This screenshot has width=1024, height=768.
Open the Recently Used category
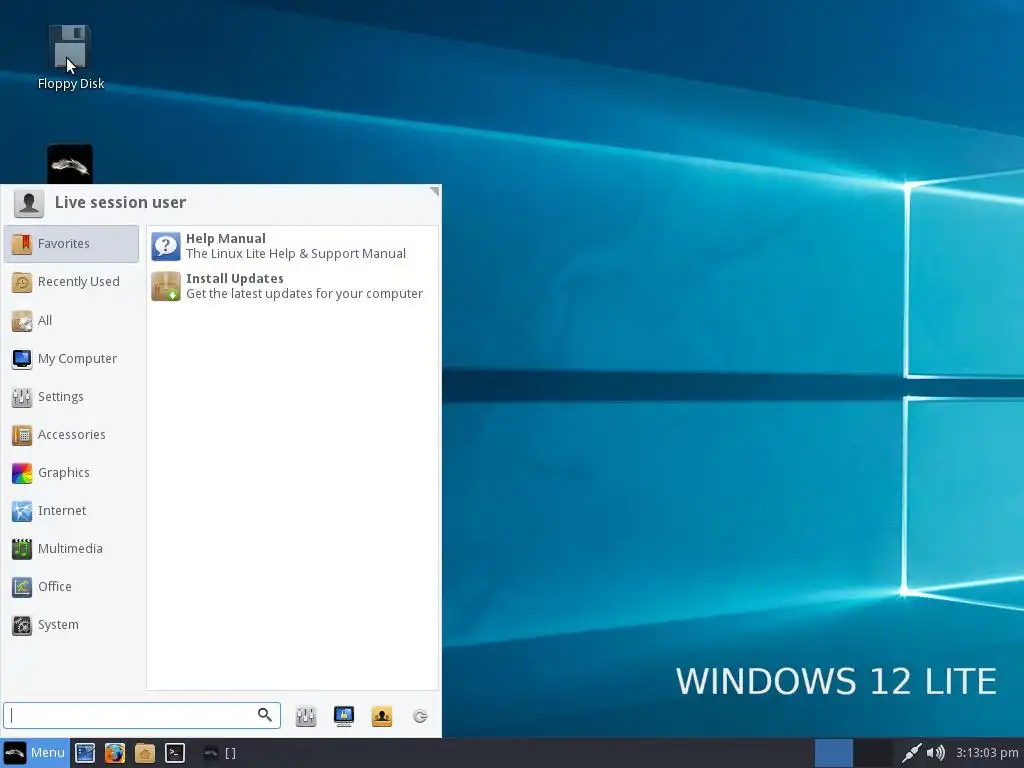[71, 282]
